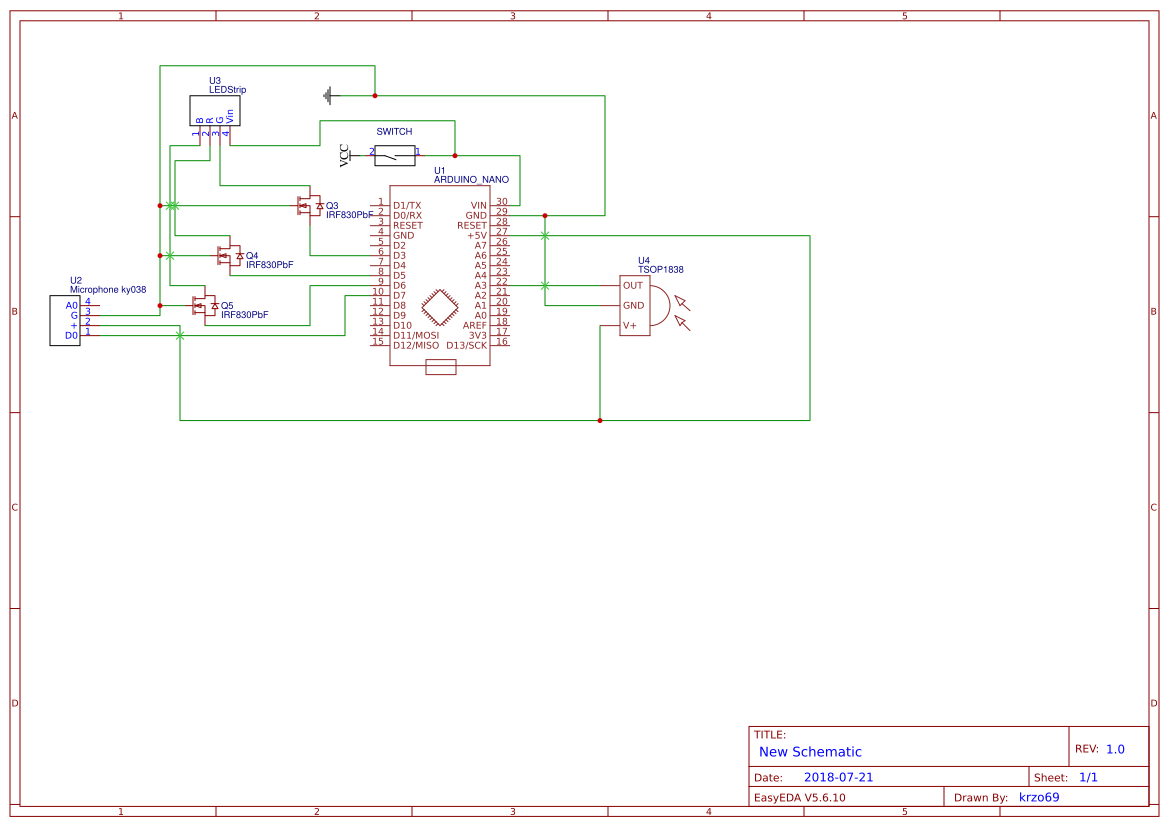Click the AREF pin label
Screen dimensions: 1169x827
click(x=475, y=326)
